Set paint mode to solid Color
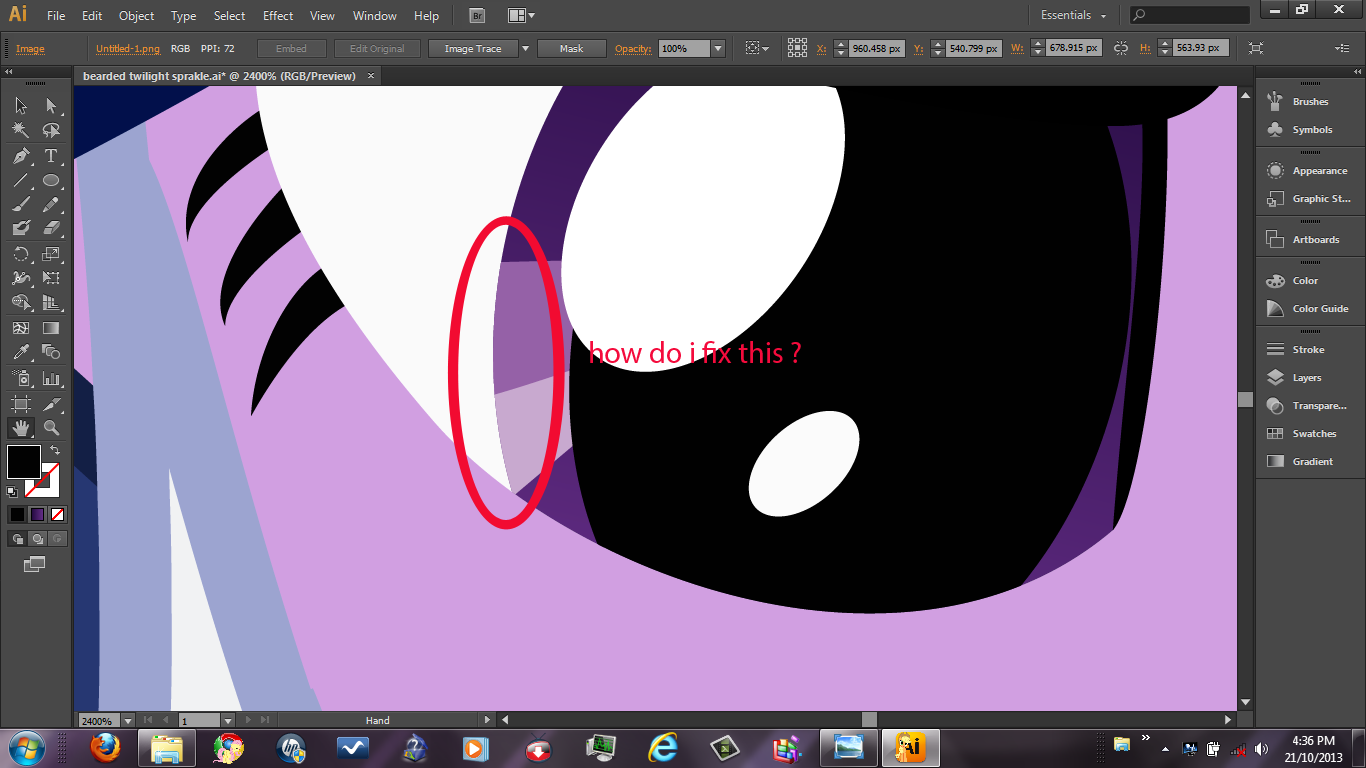This screenshot has height=768, width=1366. pyautogui.click(x=17, y=514)
